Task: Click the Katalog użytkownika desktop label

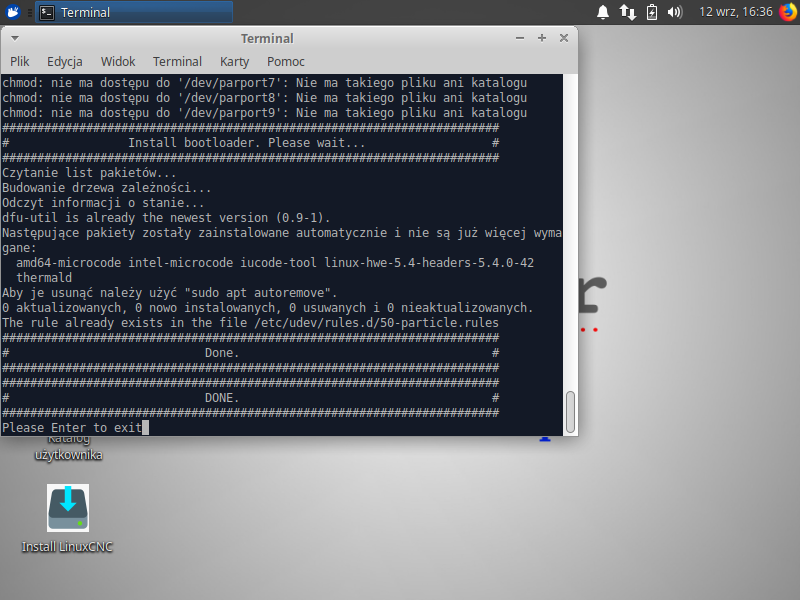Action: [68, 448]
